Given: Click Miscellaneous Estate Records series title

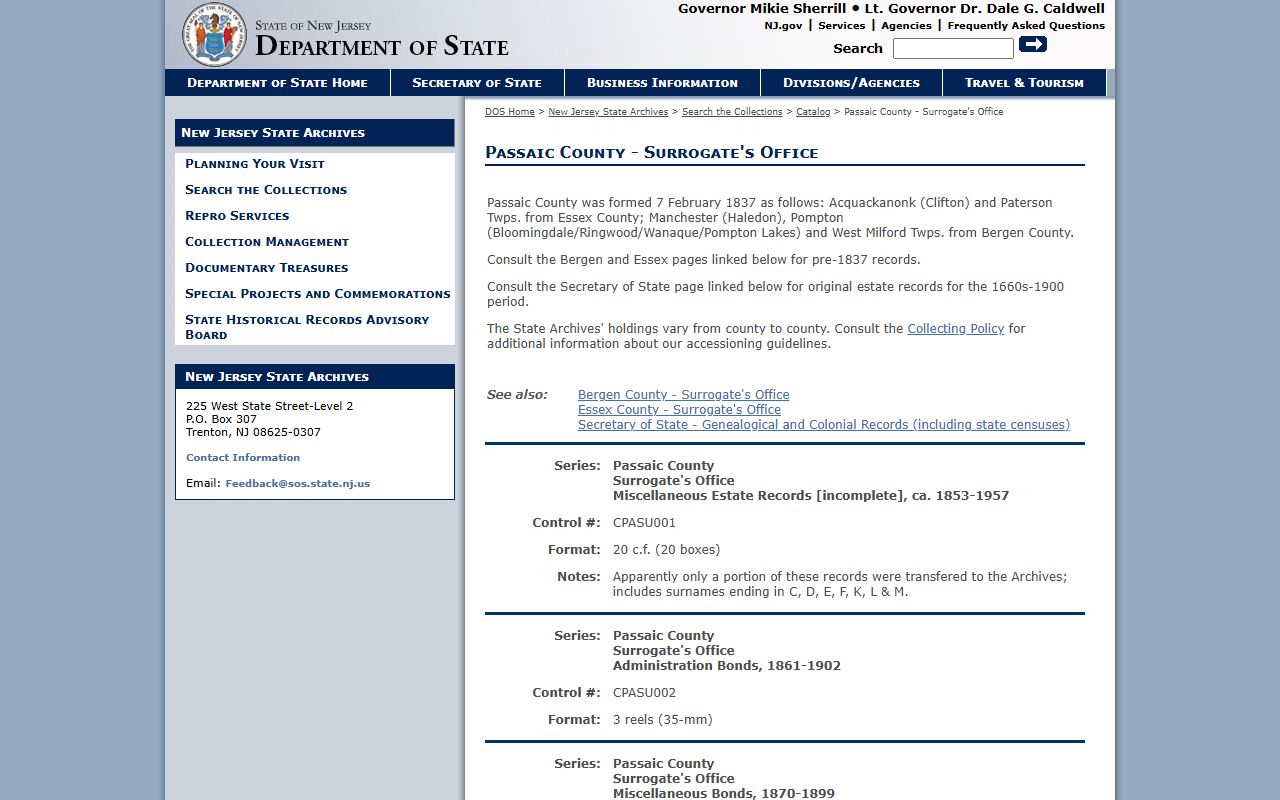Looking at the screenshot, I should [x=811, y=496].
